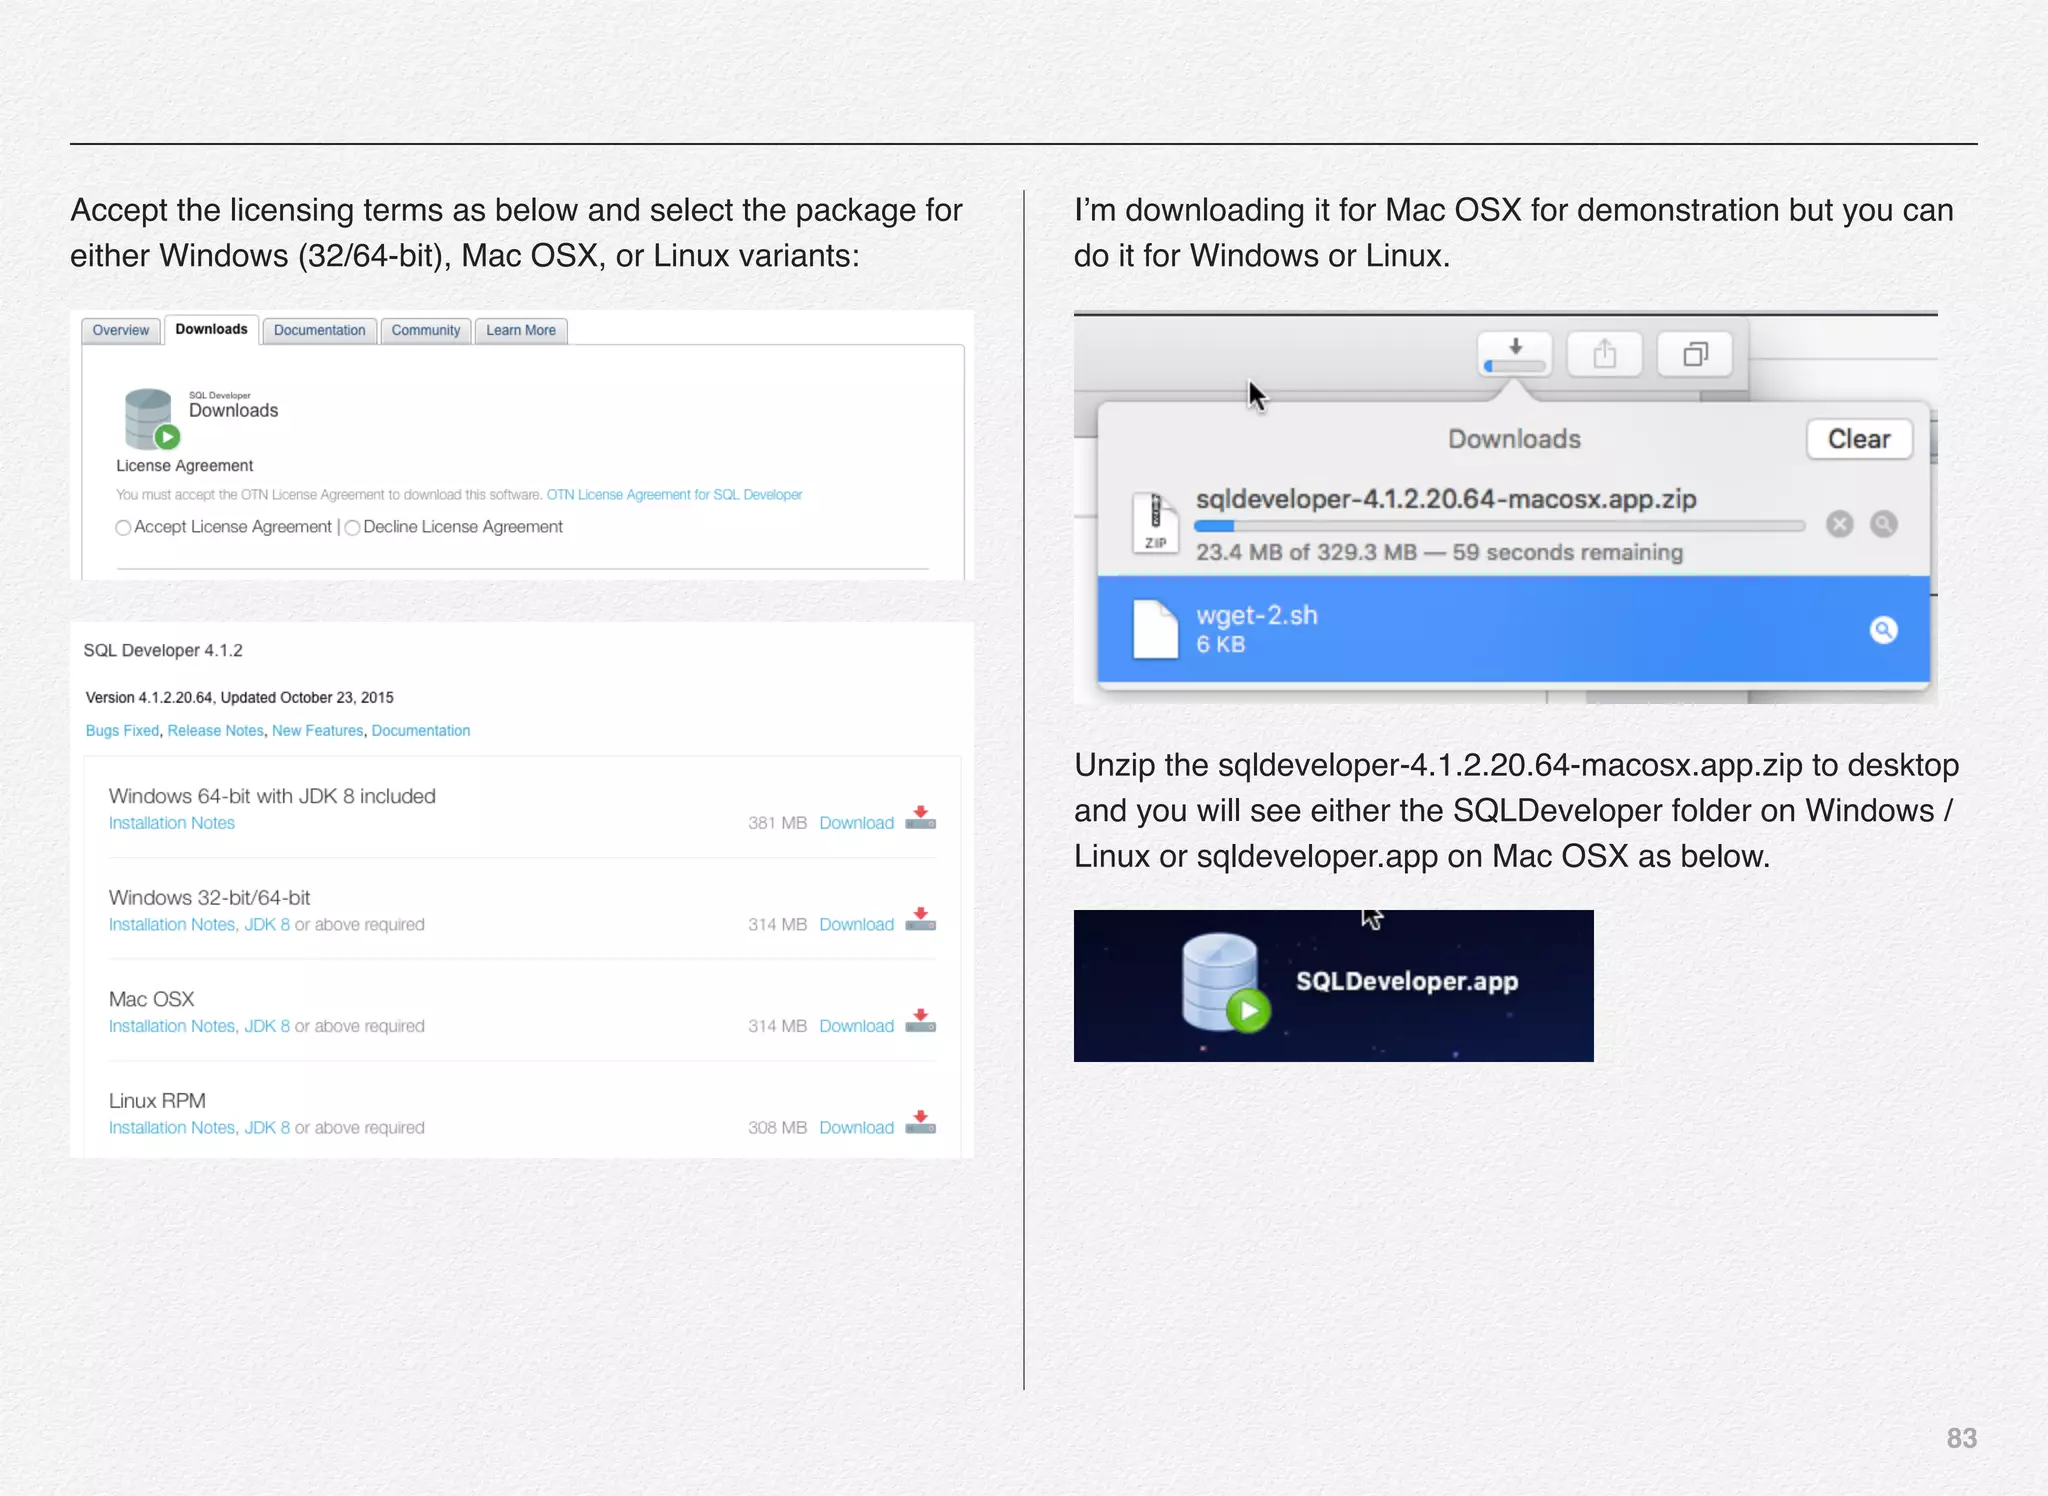
Task: Open JDK 8 link under Windows 32-bit/64-bit
Action: (267, 925)
